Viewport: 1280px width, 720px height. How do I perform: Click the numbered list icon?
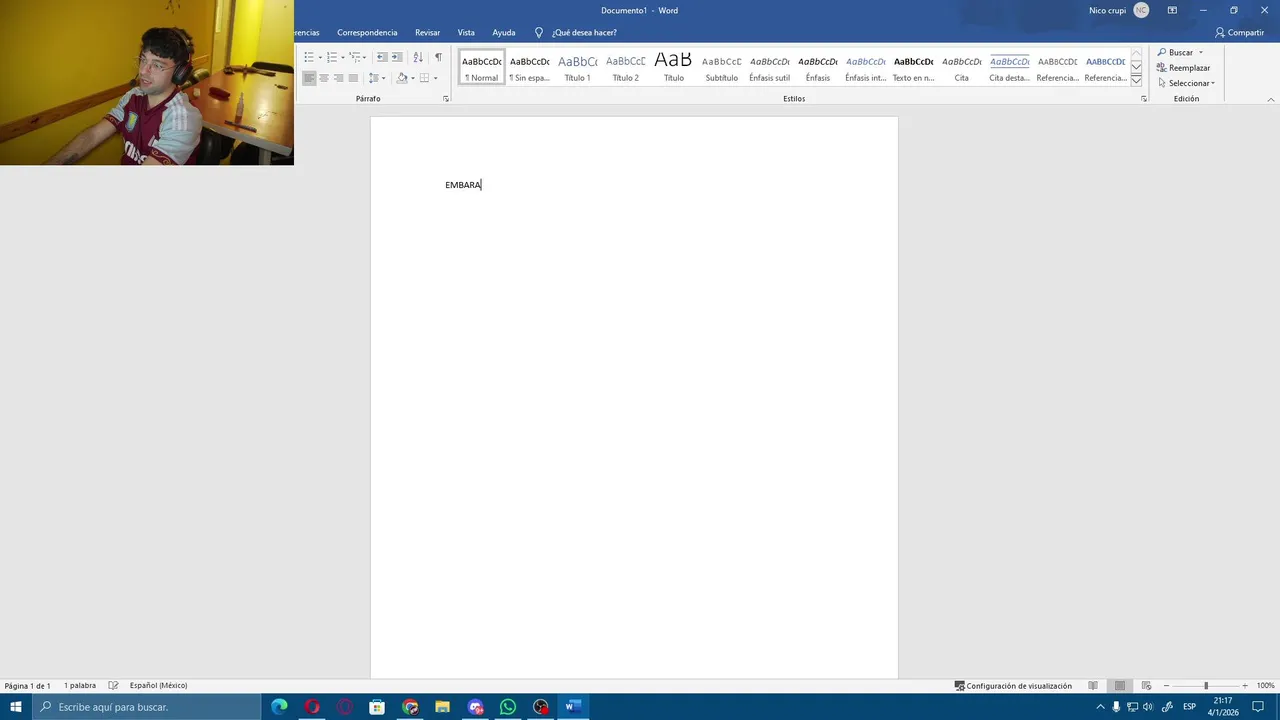[x=332, y=57]
